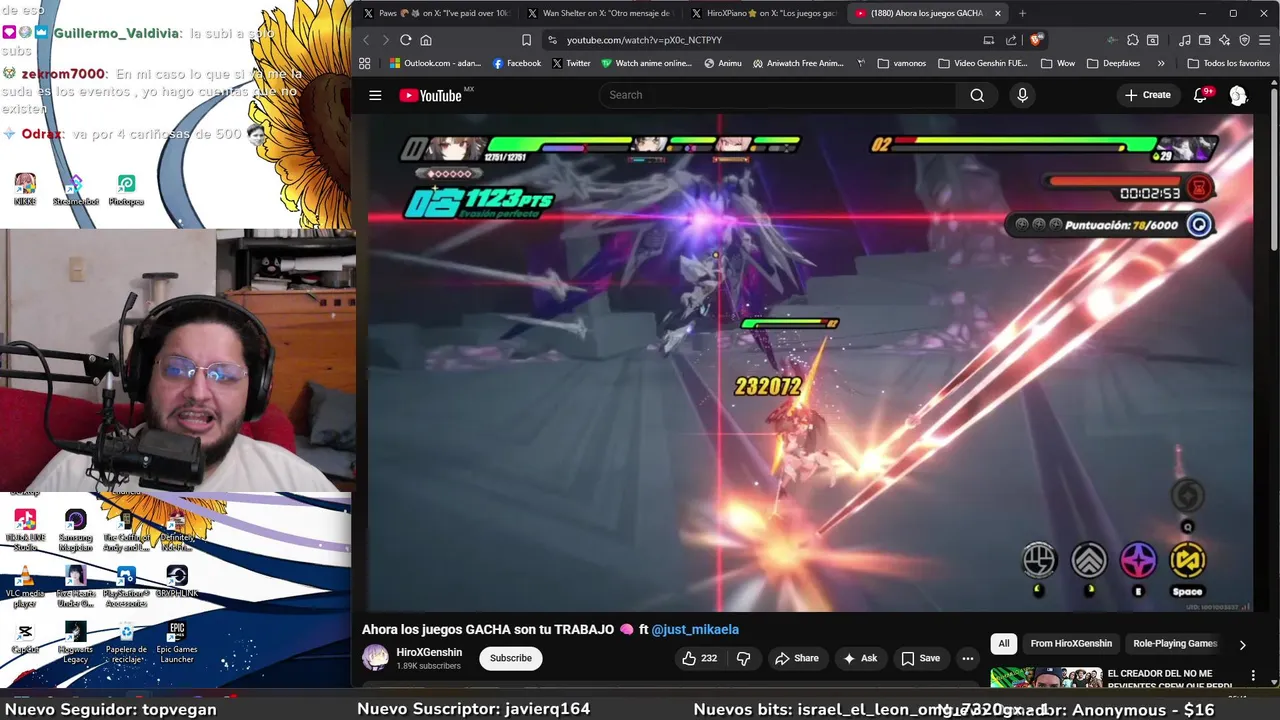Start voice search with microphone icon

[x=1022, y=95]
